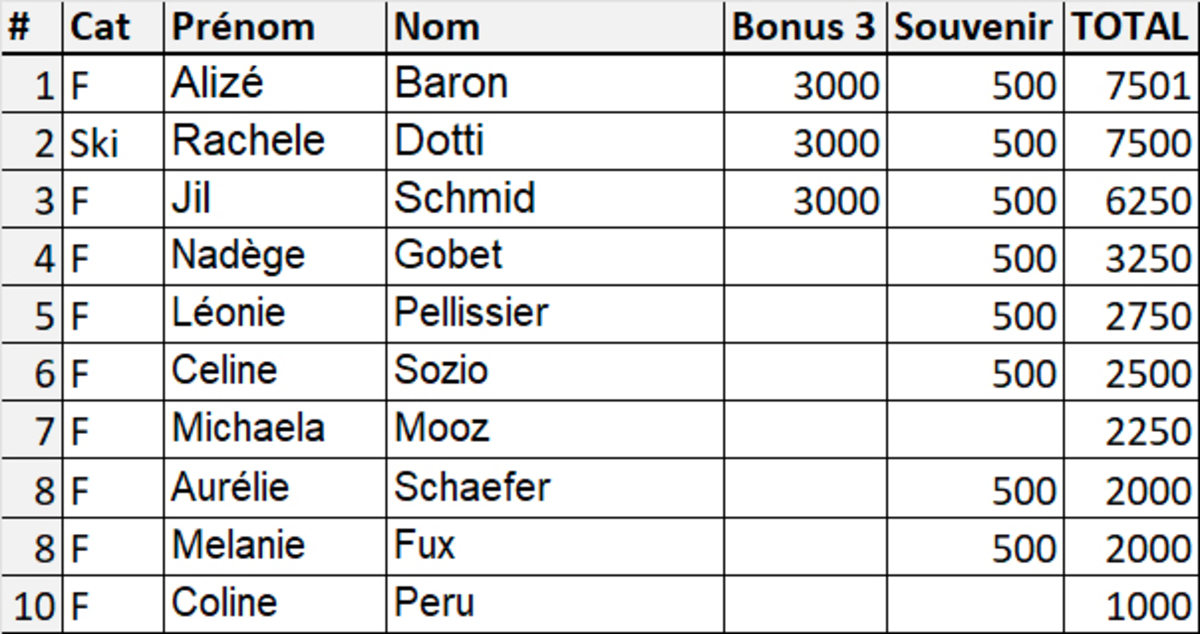1200x634 pixels.
Task: Select the Melanie first name cell
Action: coord(275,546)
